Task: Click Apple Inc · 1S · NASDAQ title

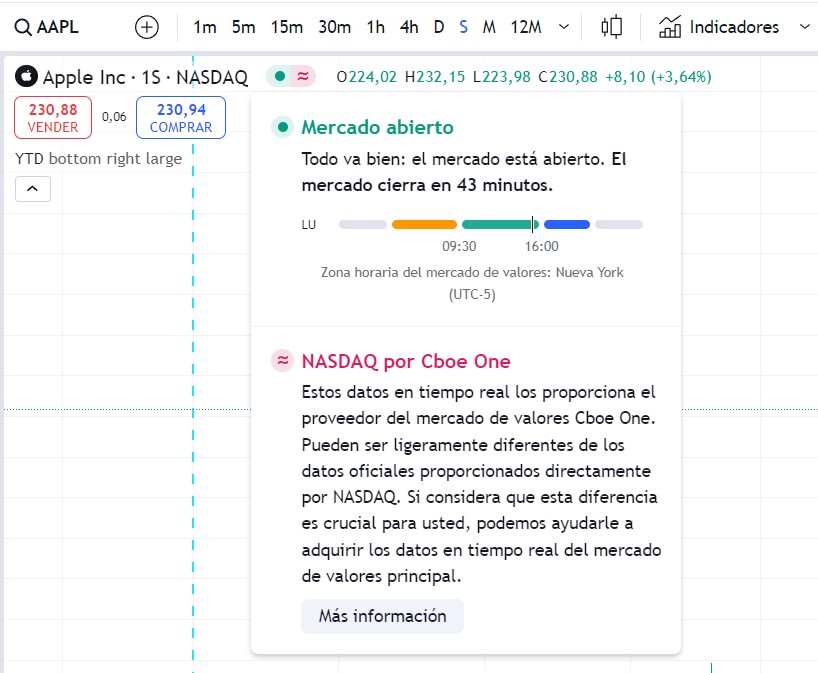Action: pyautogui.click(x=145, y=77)
